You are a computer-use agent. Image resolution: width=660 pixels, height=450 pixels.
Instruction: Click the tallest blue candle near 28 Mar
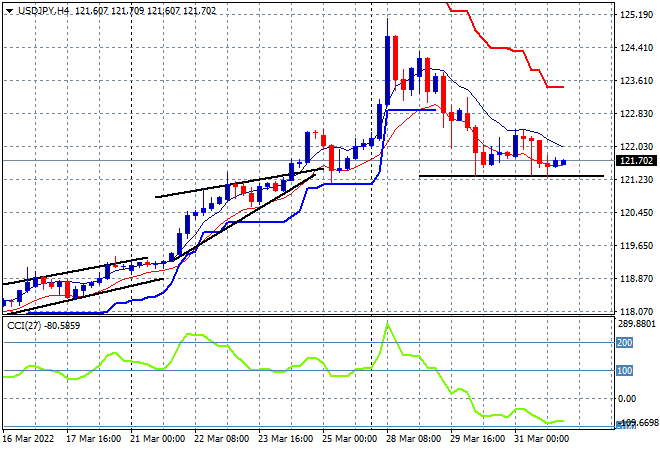click(387, 70)
